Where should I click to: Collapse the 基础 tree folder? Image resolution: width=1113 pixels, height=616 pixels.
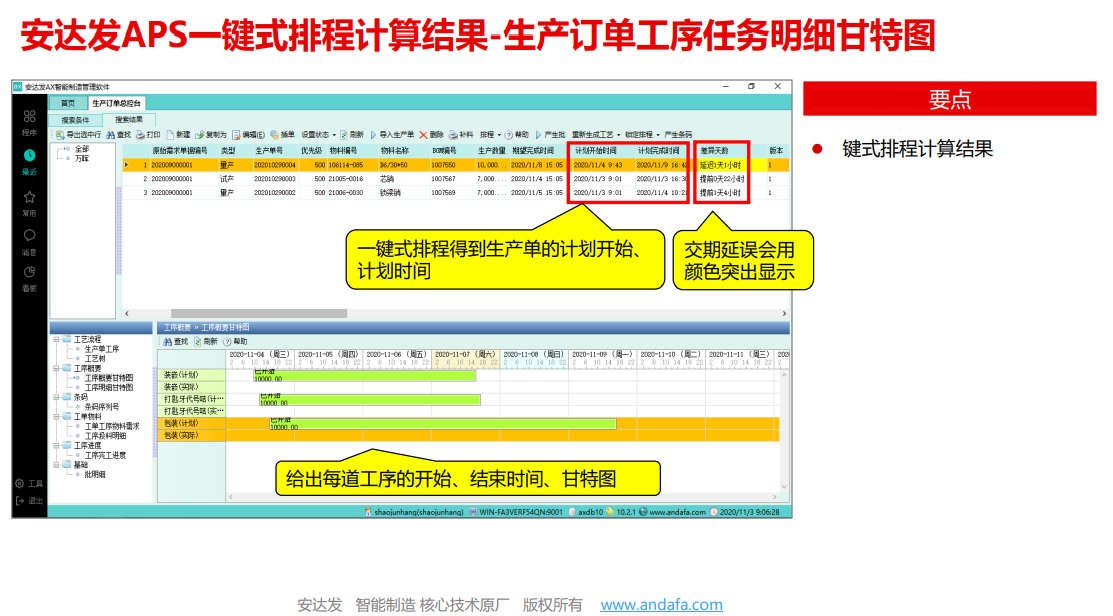tap(56, 465)
